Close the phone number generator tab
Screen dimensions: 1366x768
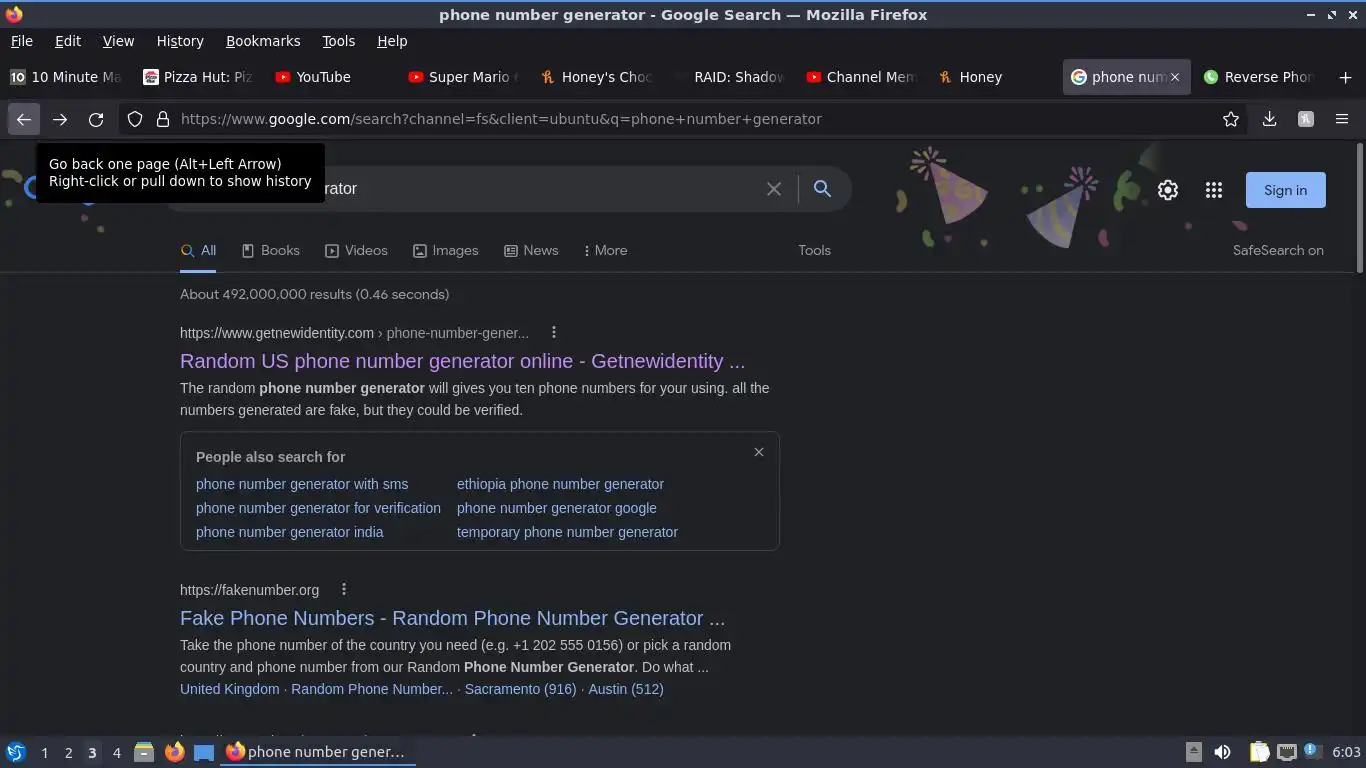click(1175, 77)
